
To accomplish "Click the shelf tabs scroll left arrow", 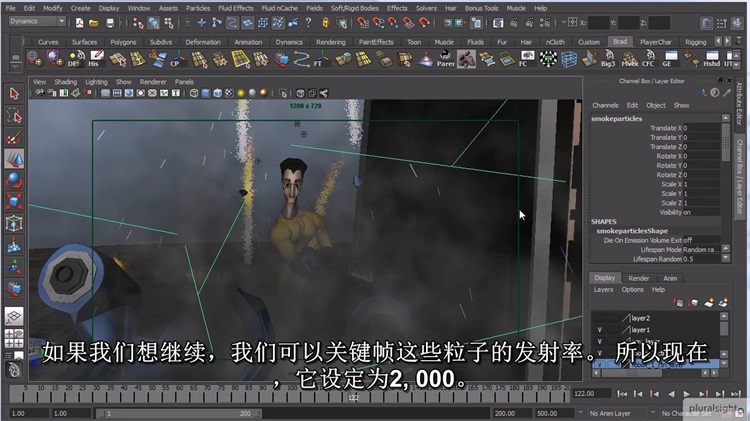I will [718, 41].
